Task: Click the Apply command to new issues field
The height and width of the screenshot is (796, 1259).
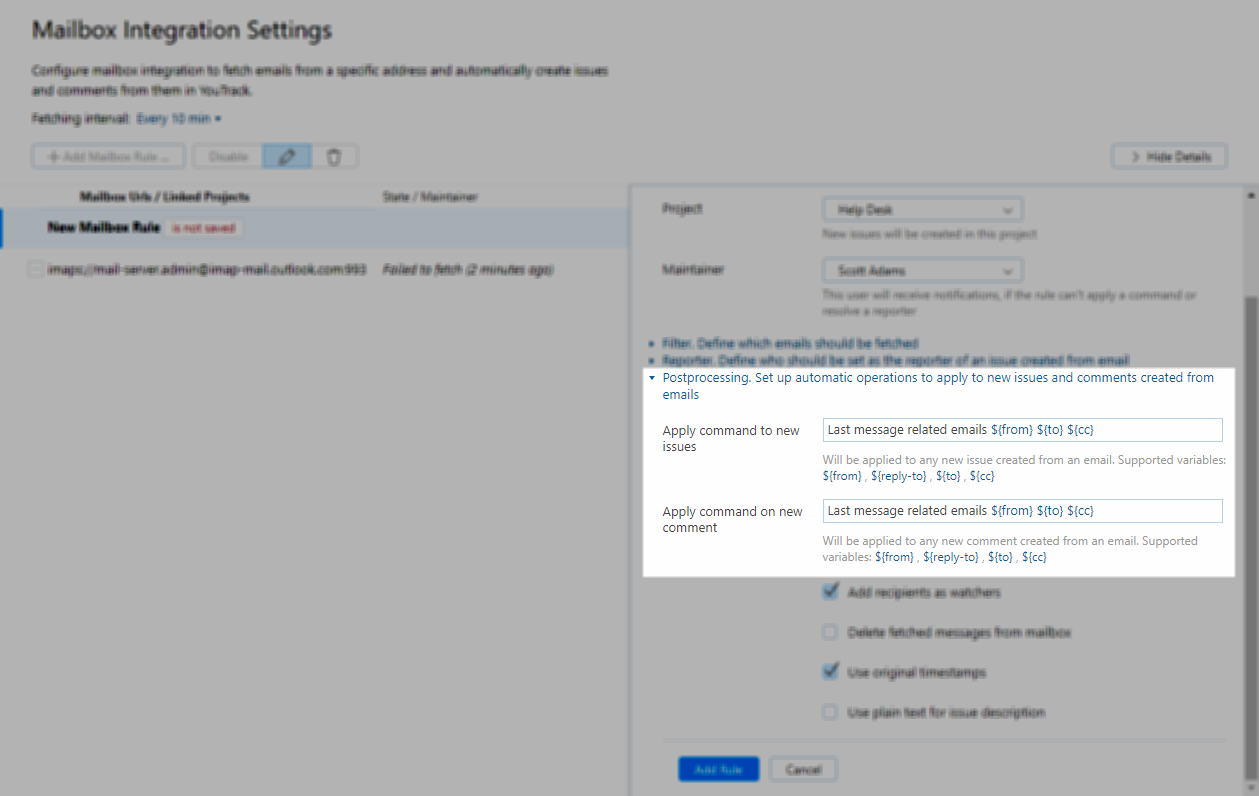Action: point(1022,430)
